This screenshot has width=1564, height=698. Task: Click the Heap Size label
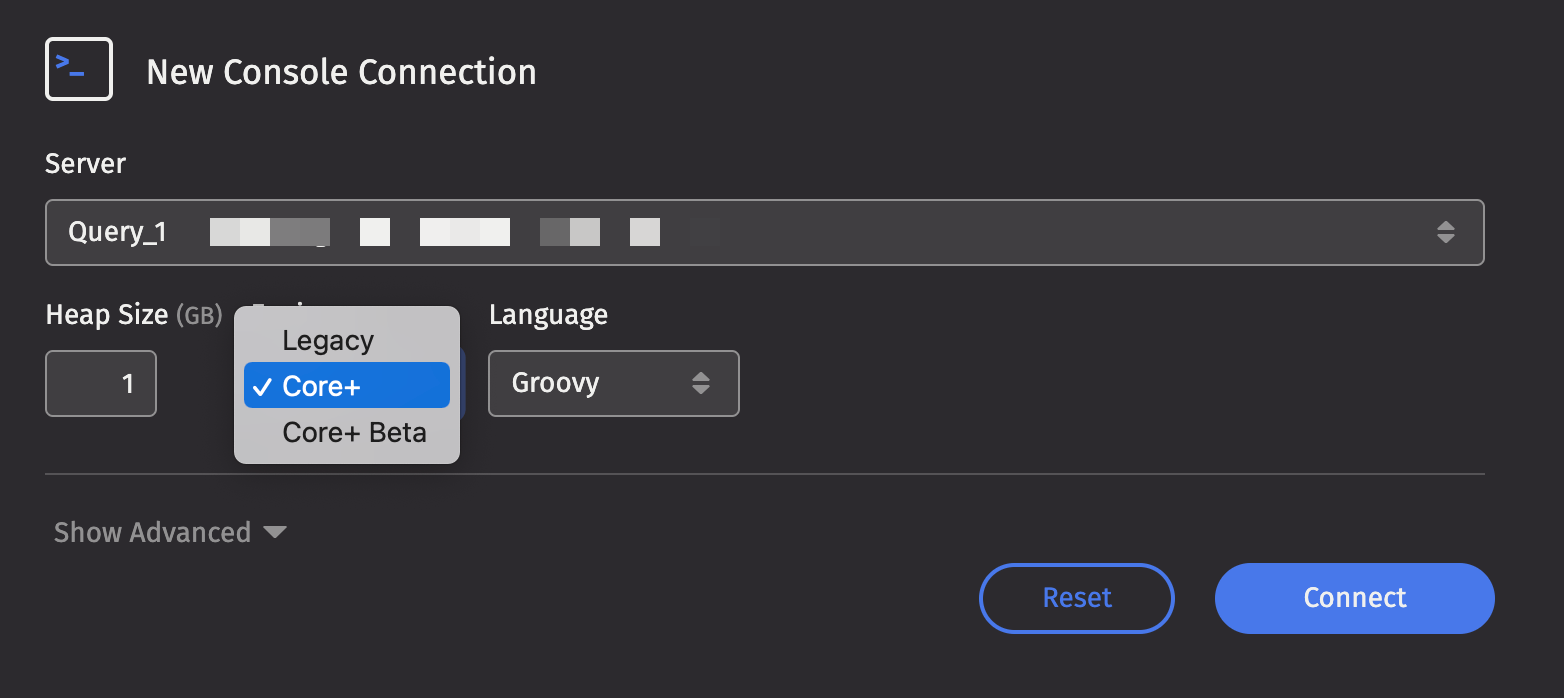click(107, 315)
